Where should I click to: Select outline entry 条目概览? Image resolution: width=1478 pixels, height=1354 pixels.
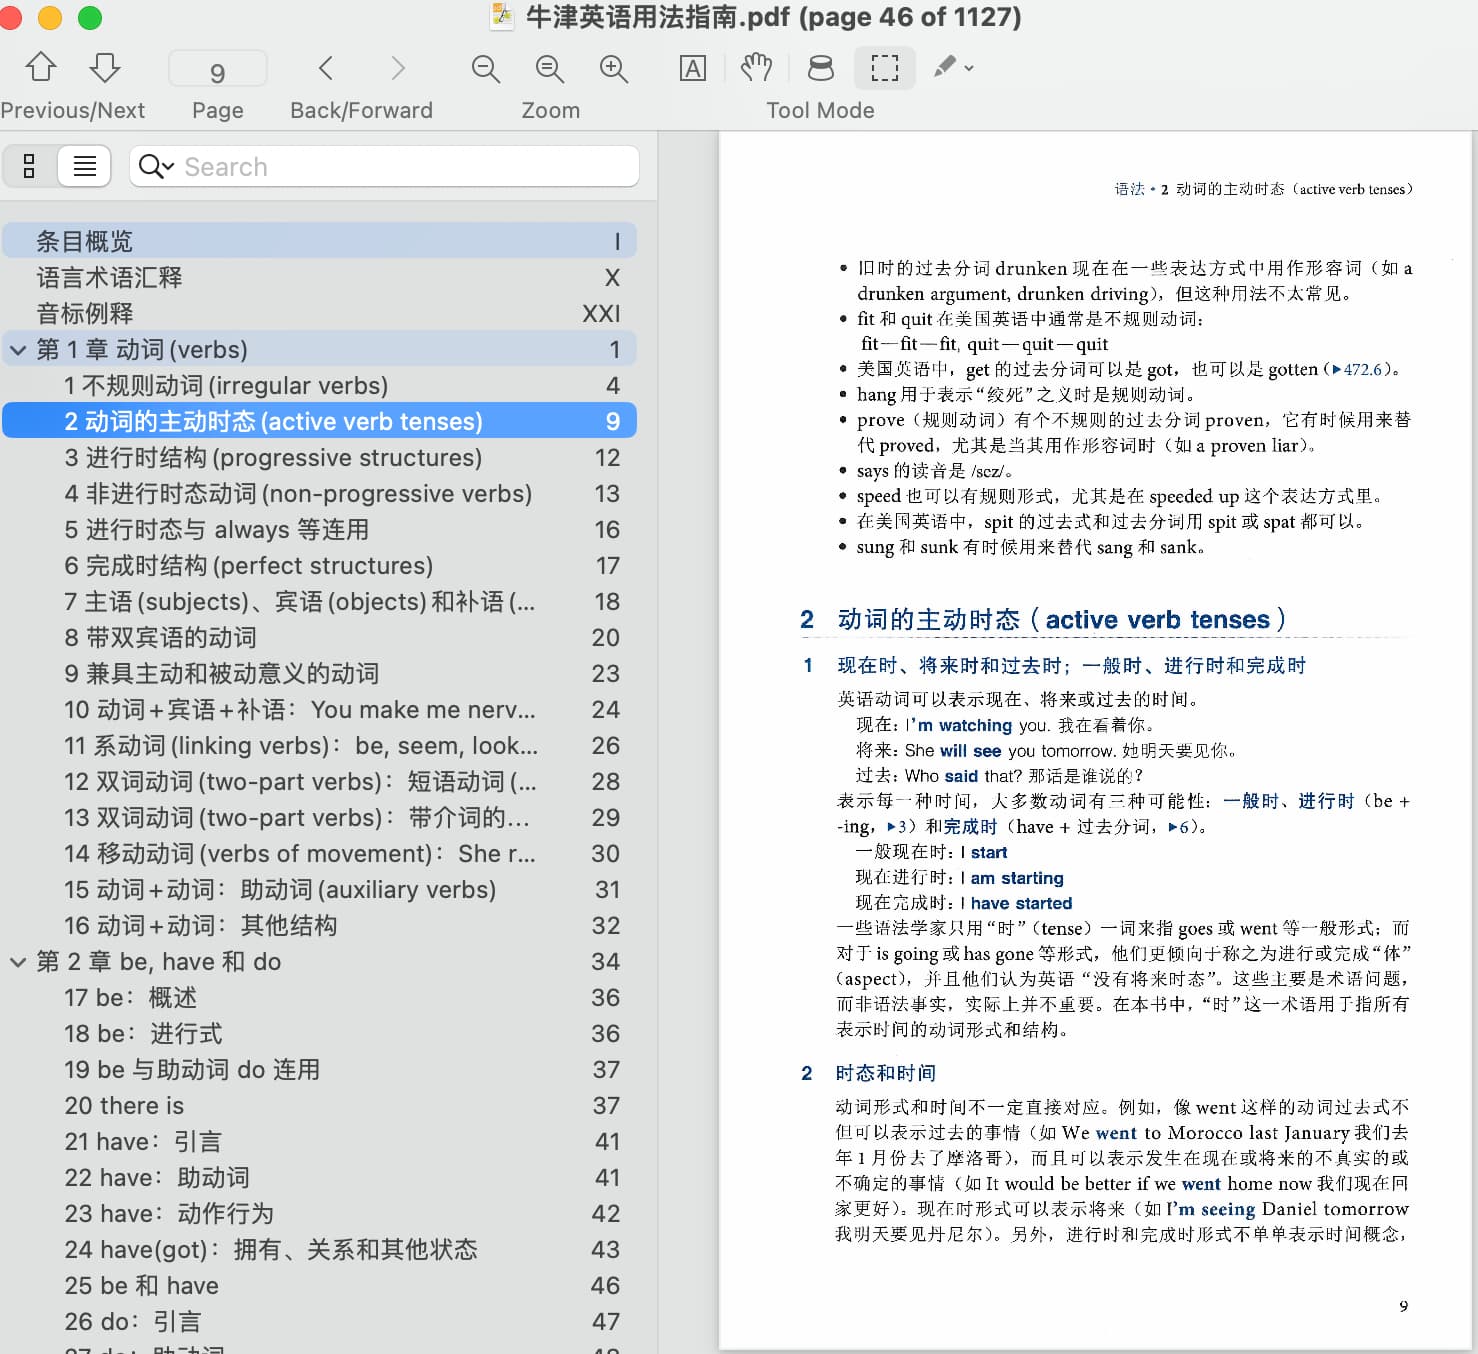click(x=85, y=241)
